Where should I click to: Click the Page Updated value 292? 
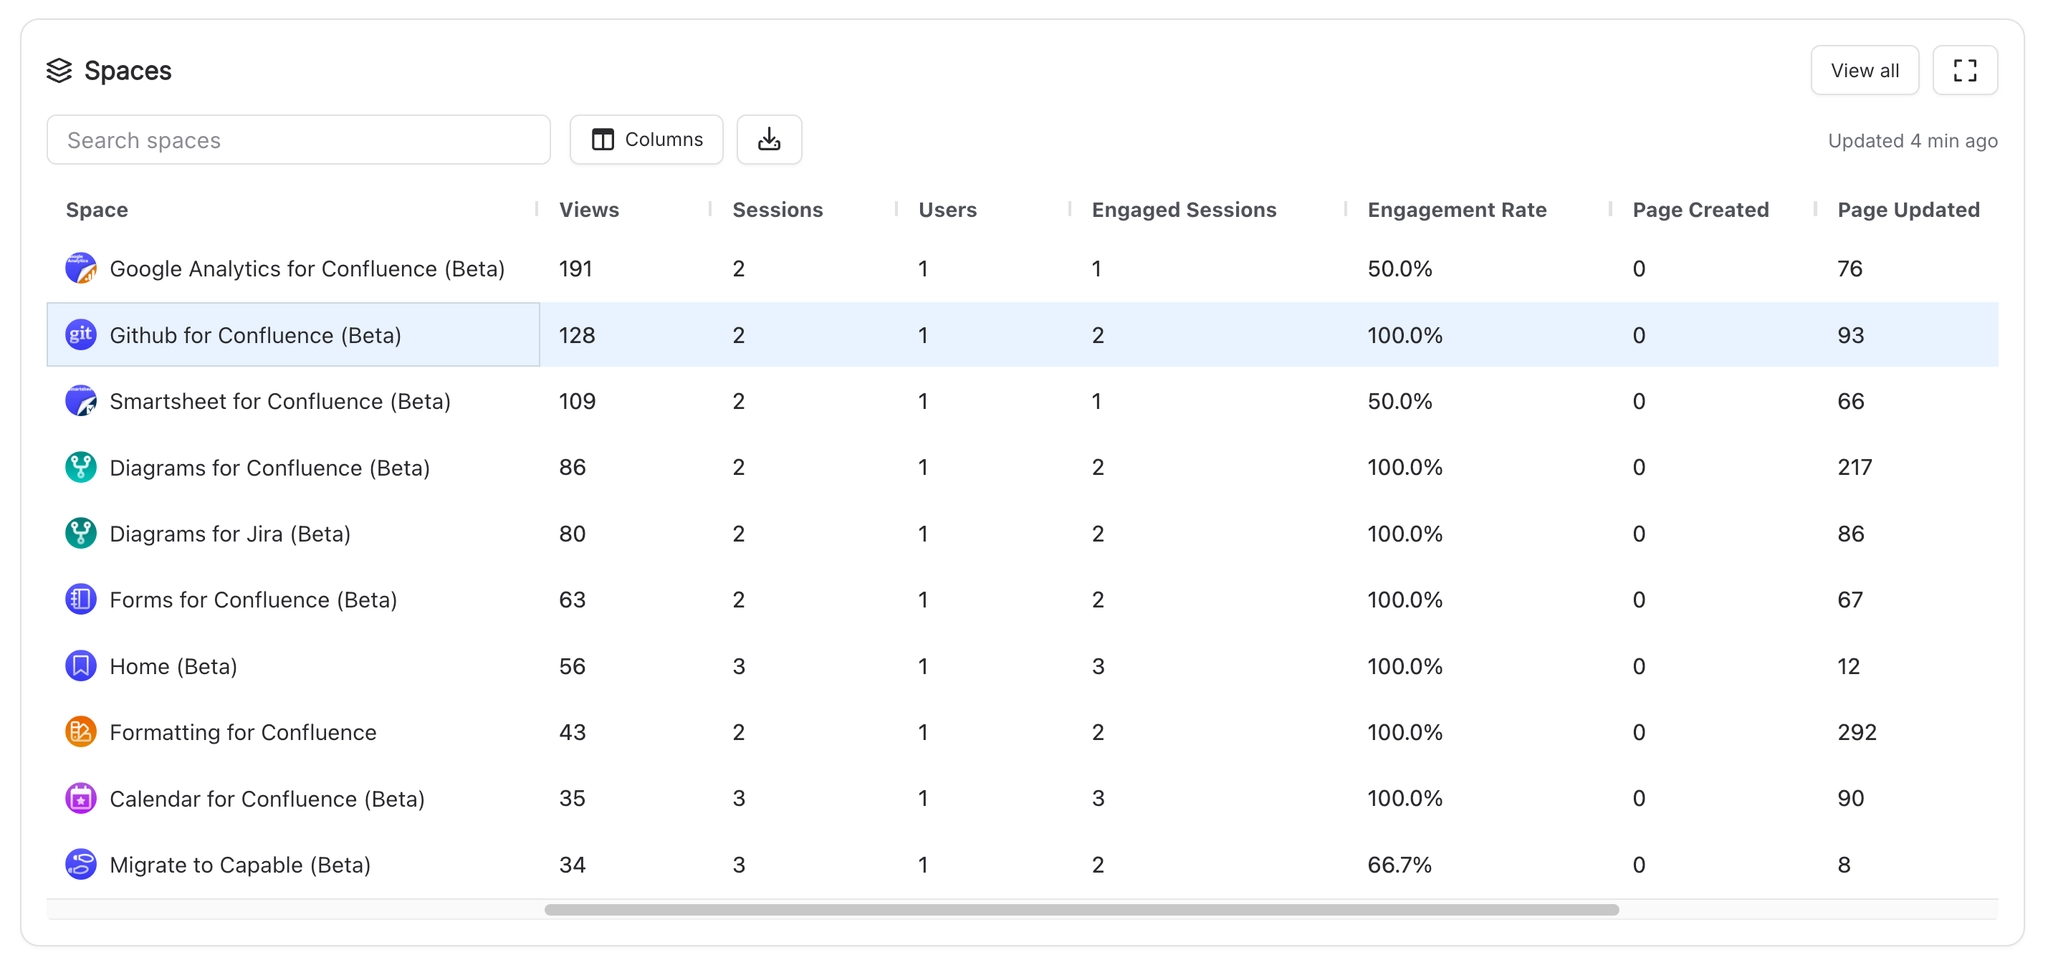click(x=1857, y=732)
